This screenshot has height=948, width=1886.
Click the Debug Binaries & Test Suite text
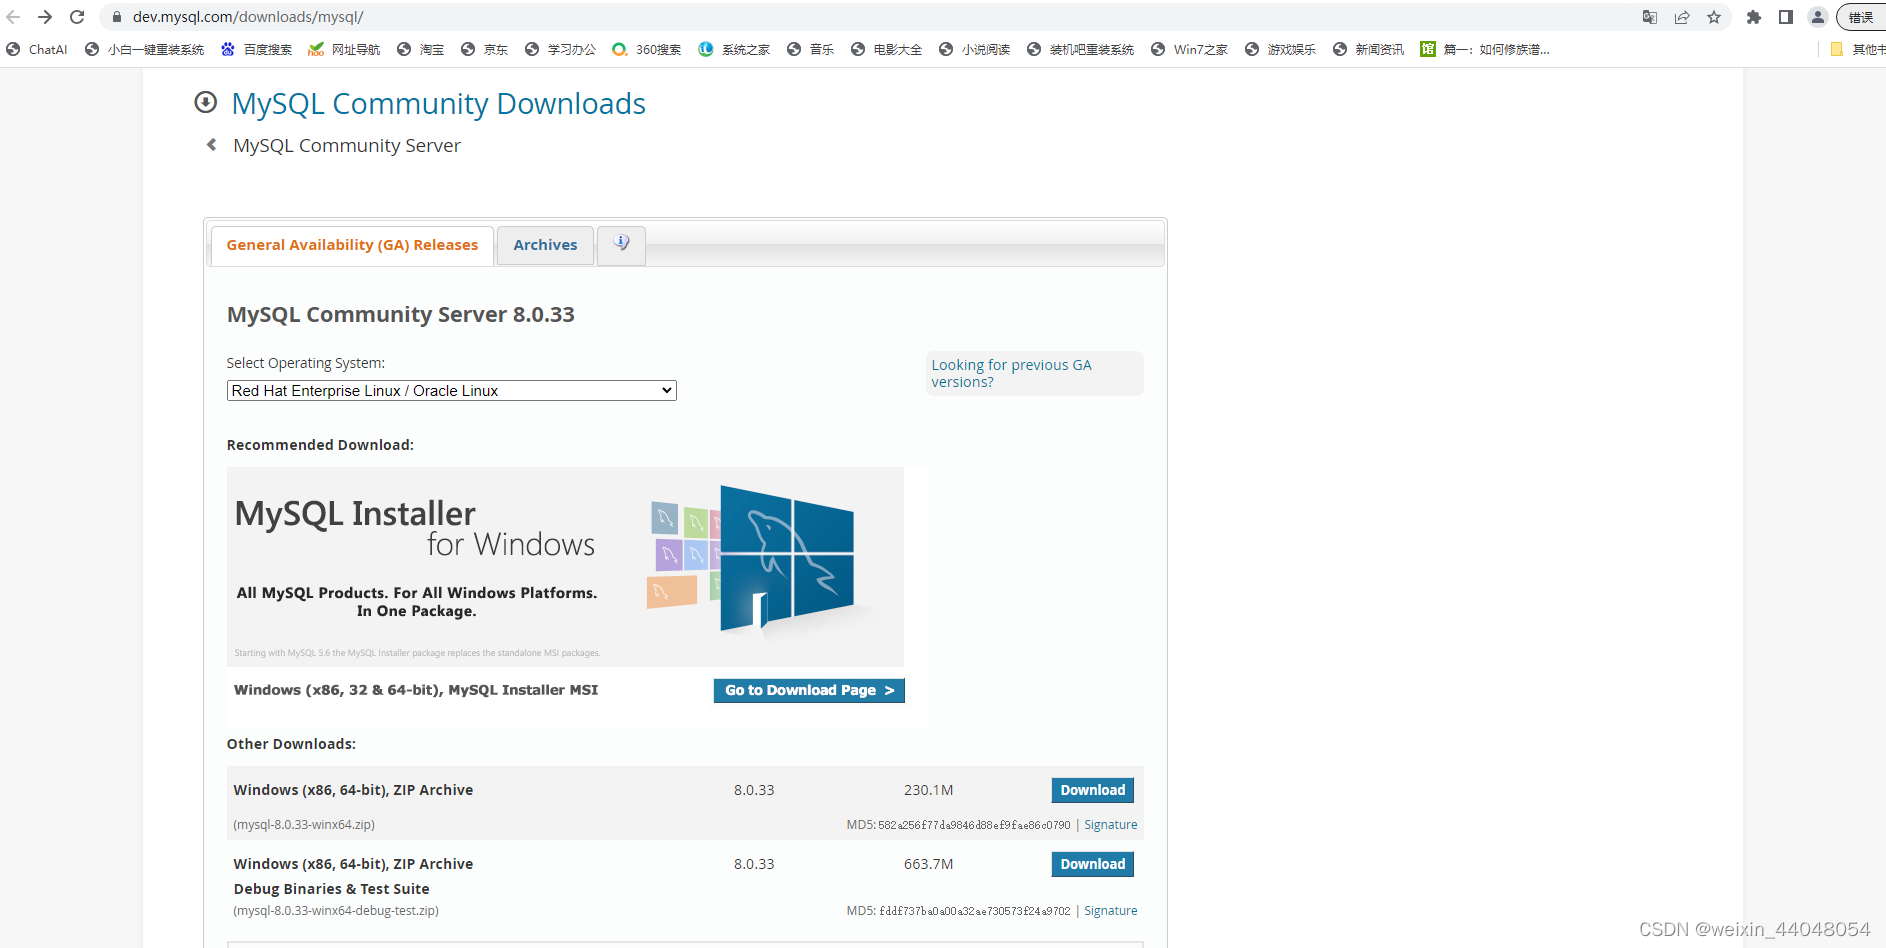(331, 889)
